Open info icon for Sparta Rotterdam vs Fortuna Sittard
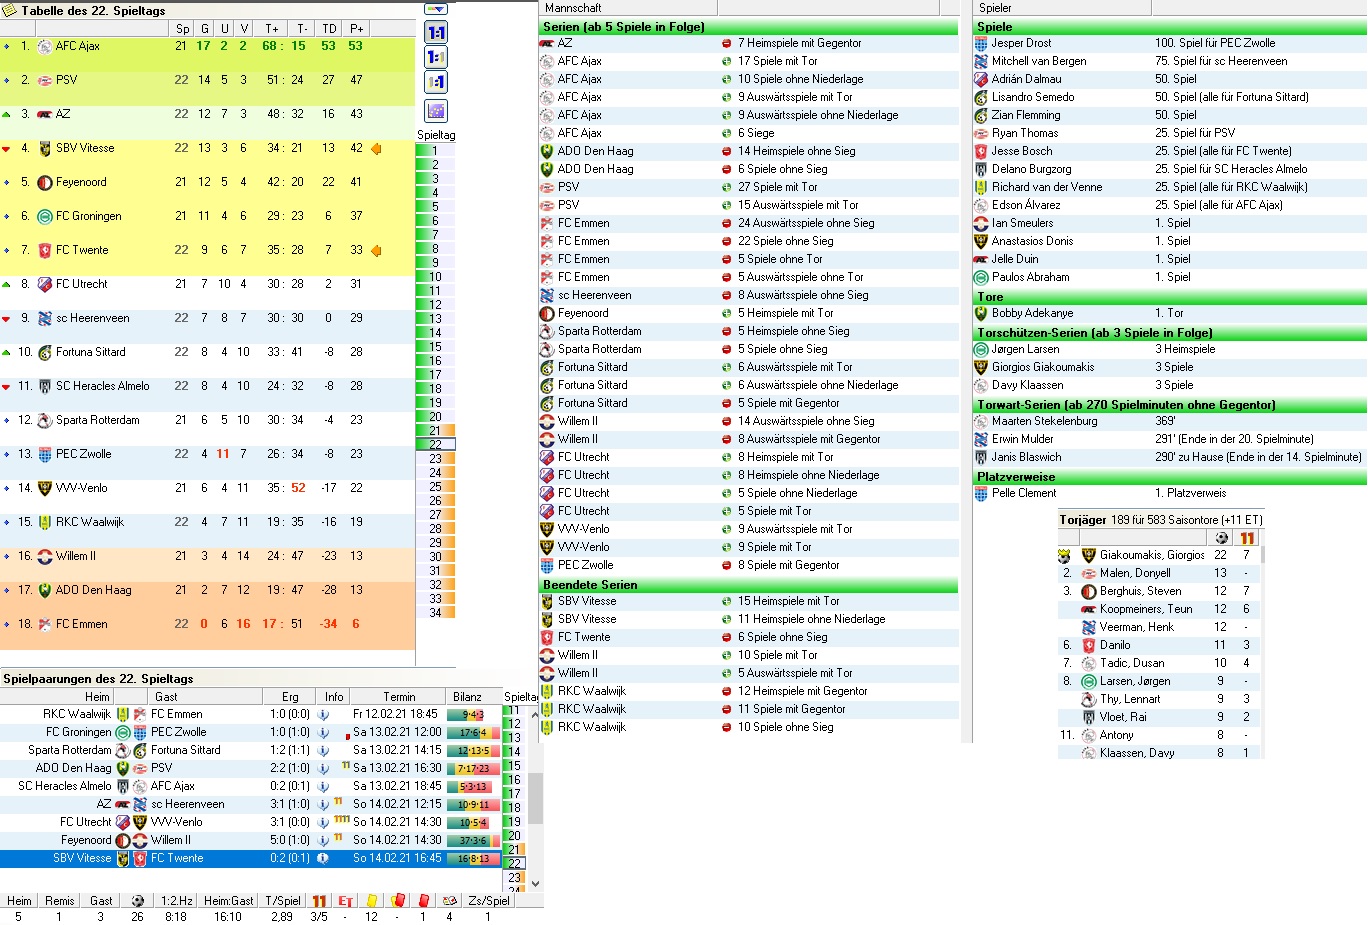1368x925 pixels. tap(323, 751)
